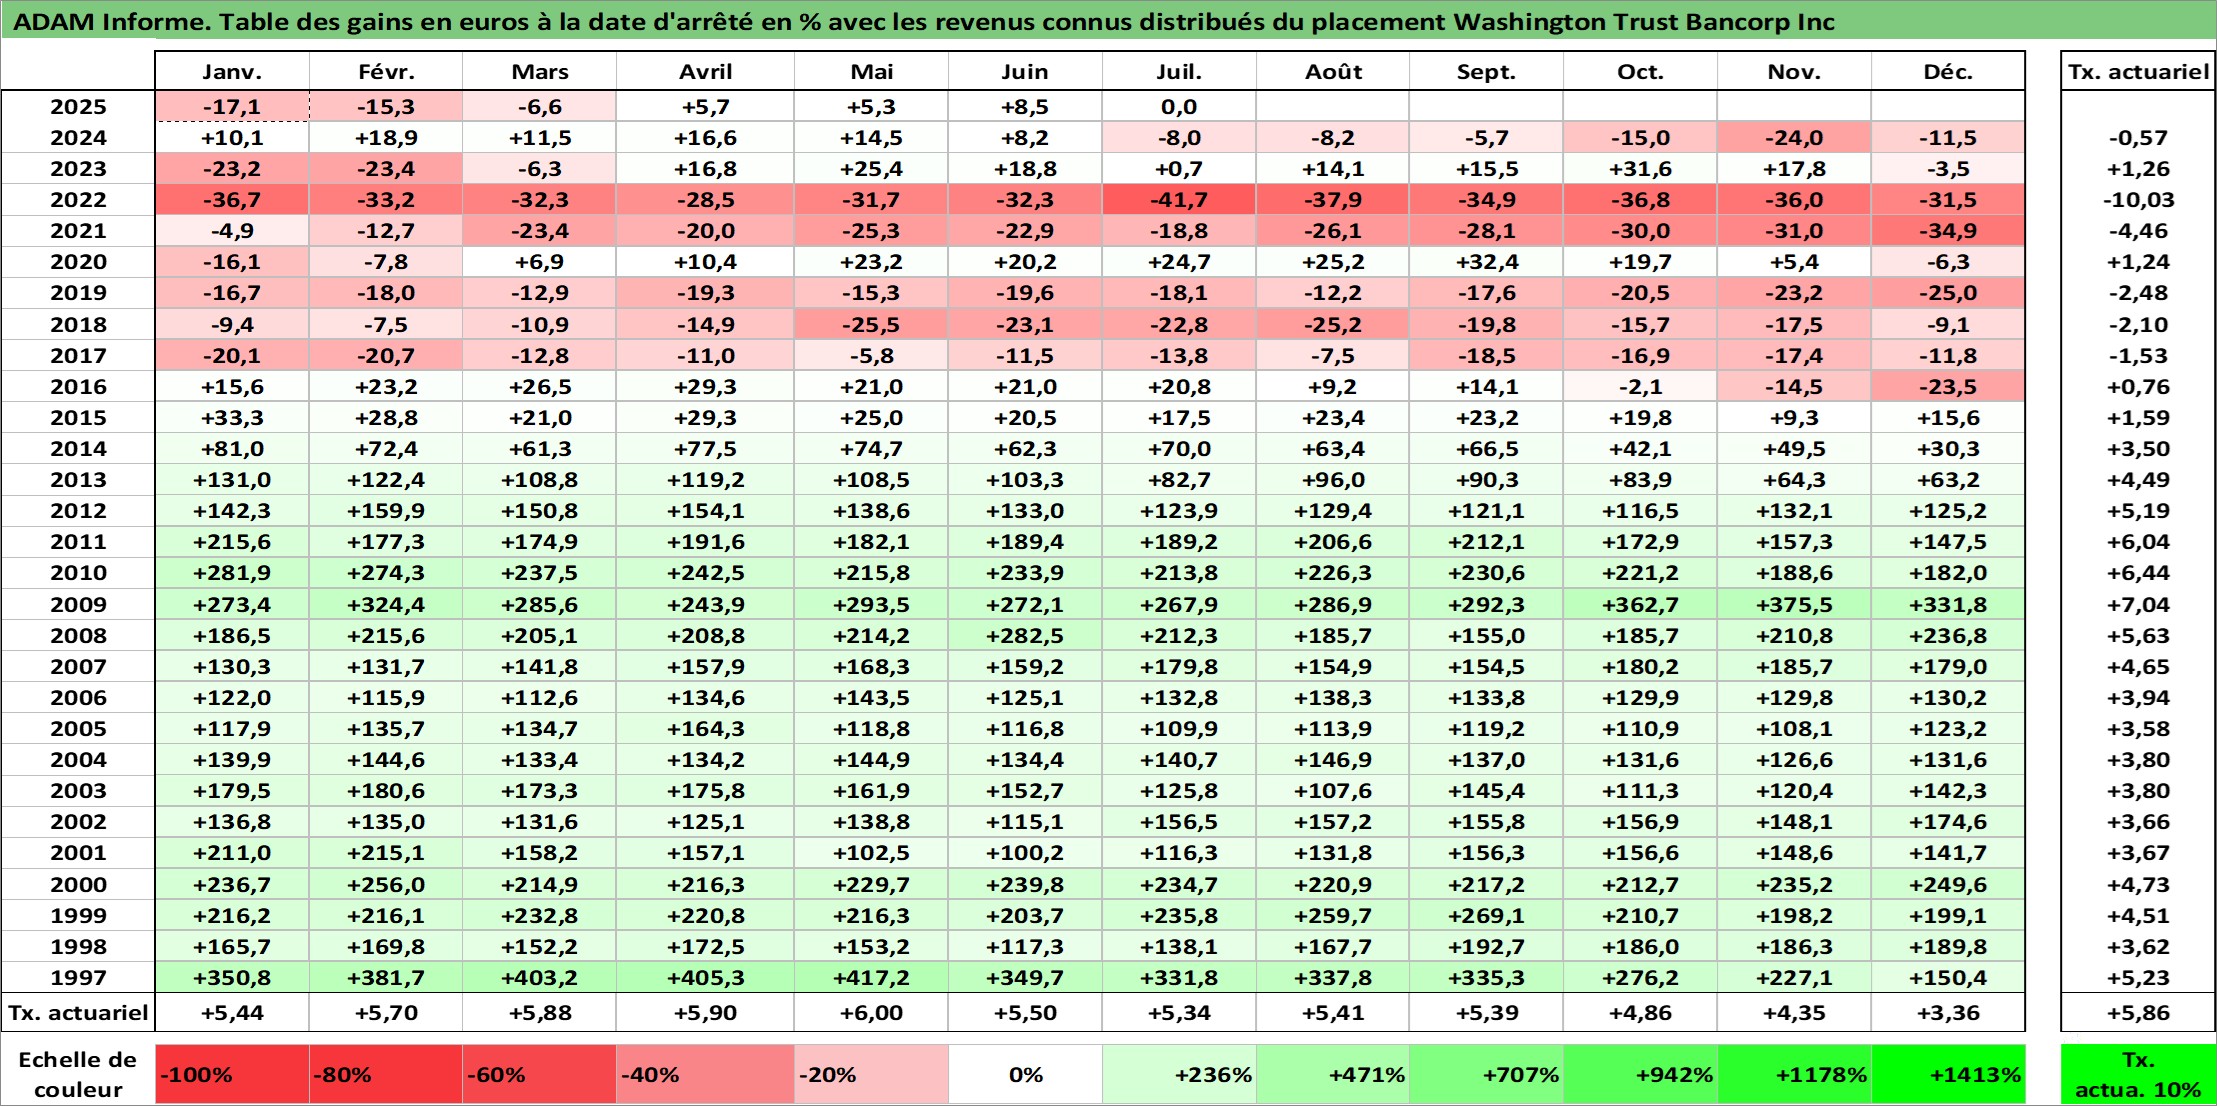Click the Tx. actua. 10% green box

(2138, 1075)
